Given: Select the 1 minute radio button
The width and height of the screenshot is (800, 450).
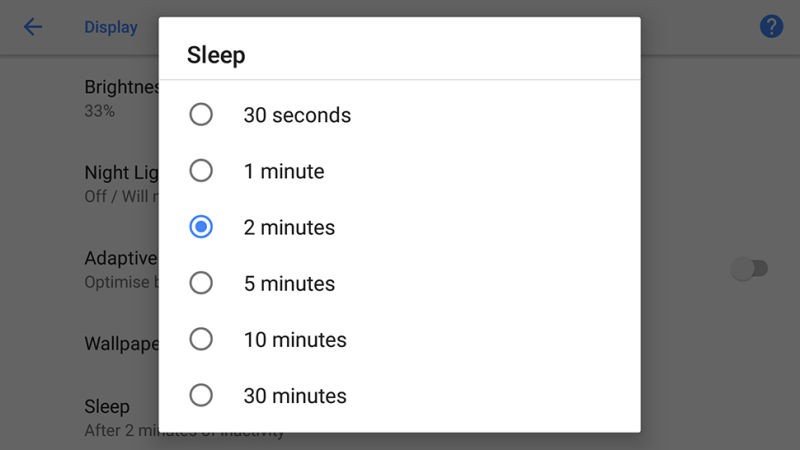Looking at the screenshot, I should coord(201,171).
